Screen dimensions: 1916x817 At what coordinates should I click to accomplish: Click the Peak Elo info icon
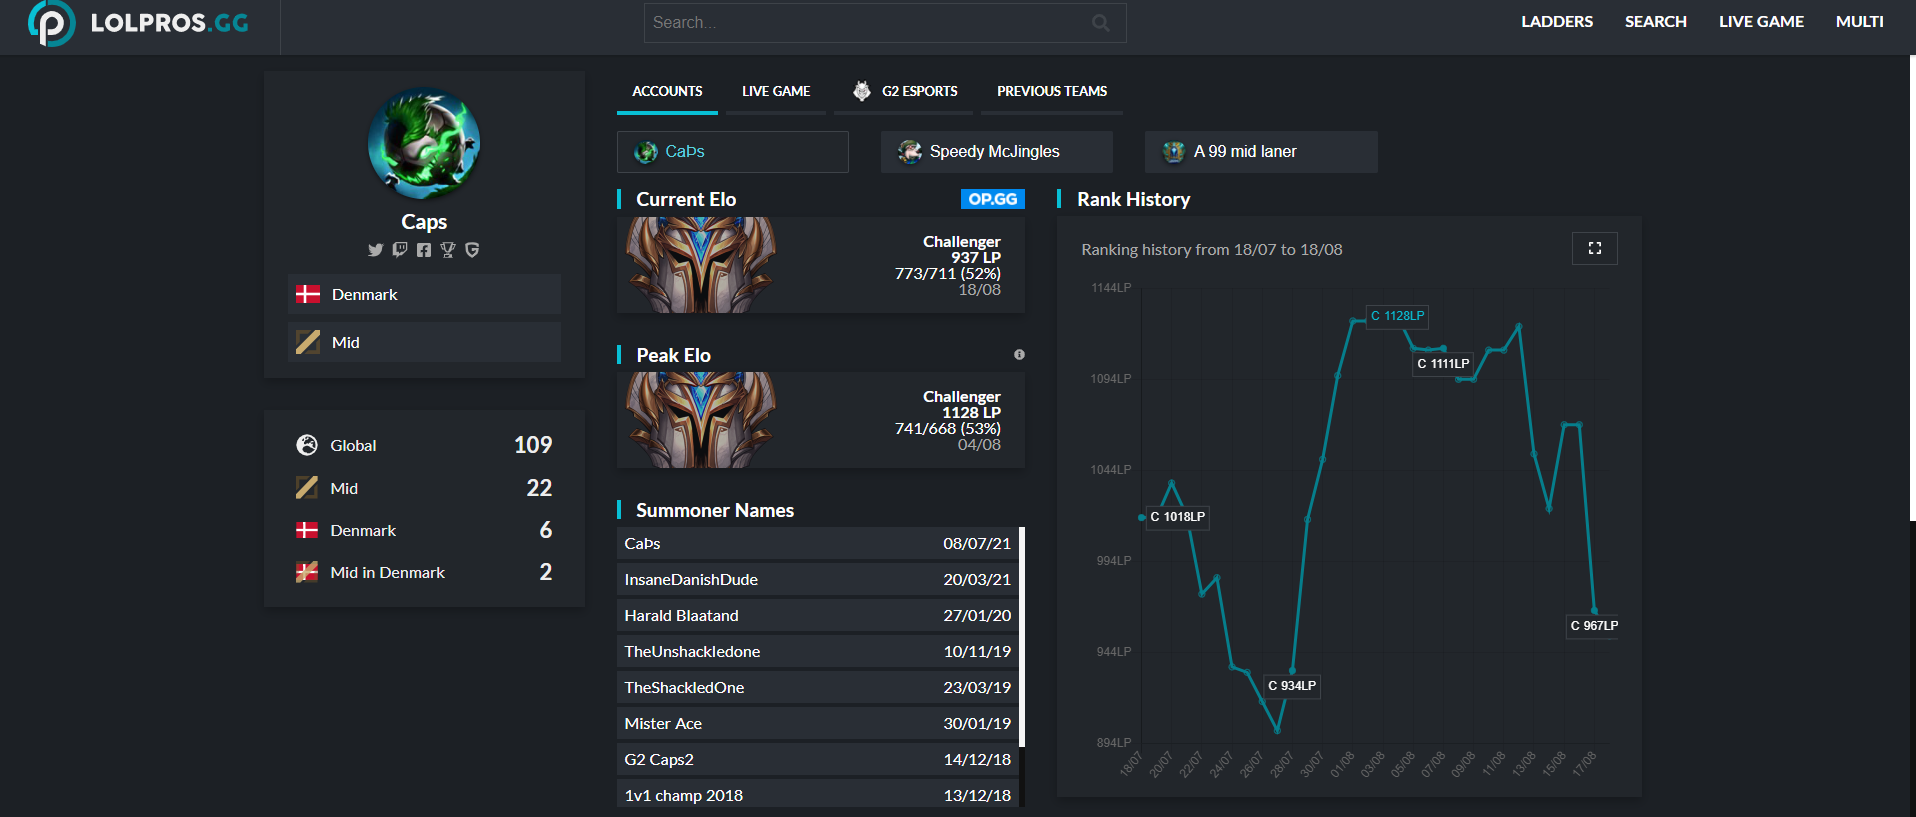pos(1019,355)
